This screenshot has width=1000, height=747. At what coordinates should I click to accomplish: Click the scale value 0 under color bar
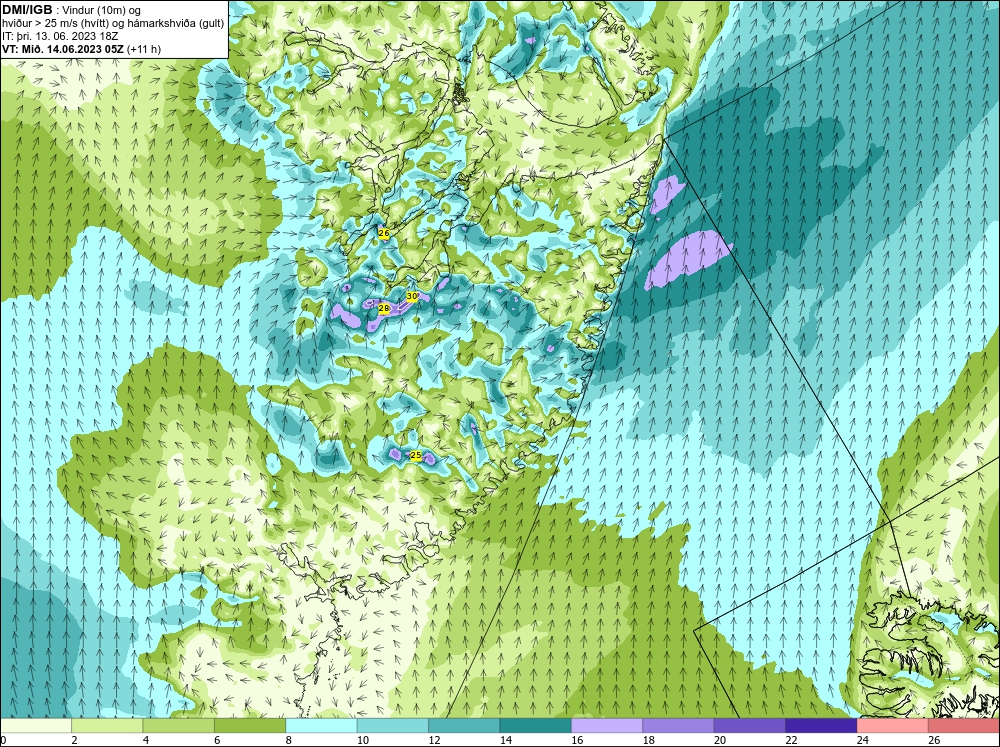[3, 740]
